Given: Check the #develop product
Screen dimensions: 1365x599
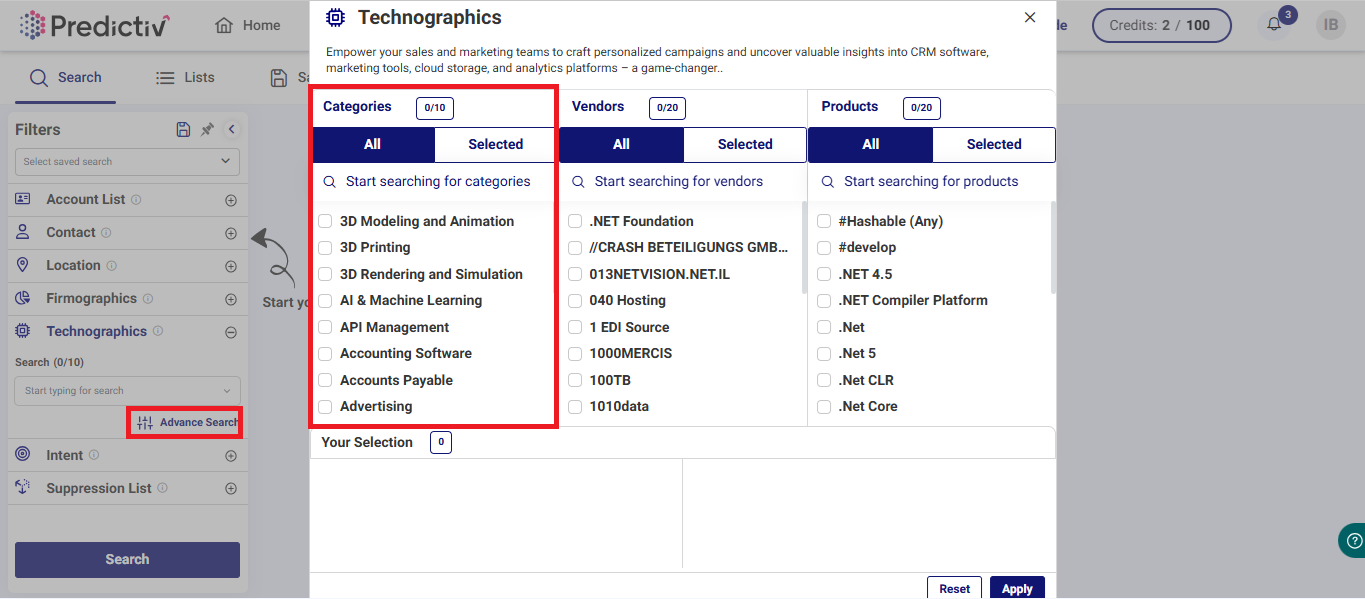Looking at the screenshot, I should [x=824, y=247].
